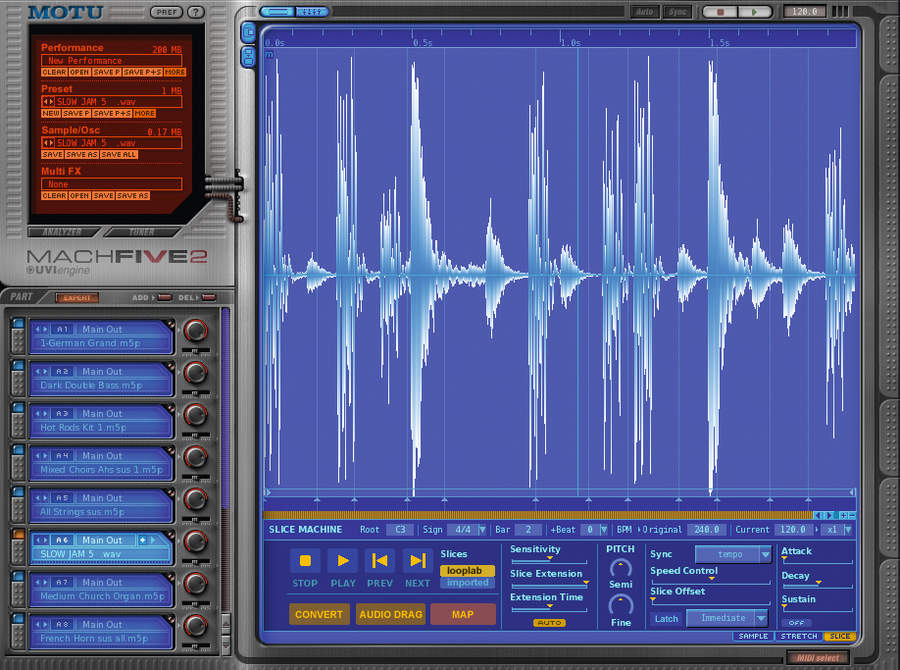The image size is (900, 670).
Task: Adjust the Decay envelope slider
Action: 817,585
